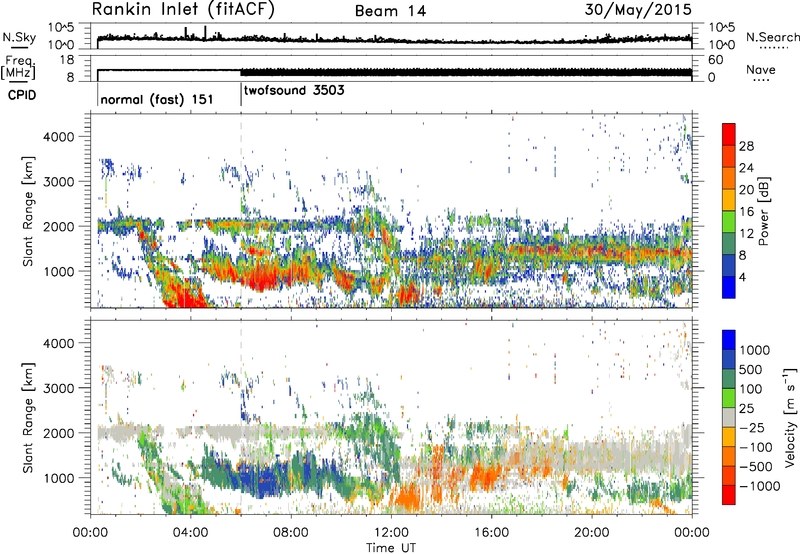The image size is (800, 554).
Task: Click the "3000" tick on velocity panel axis
Action: [x=59, y=388]
